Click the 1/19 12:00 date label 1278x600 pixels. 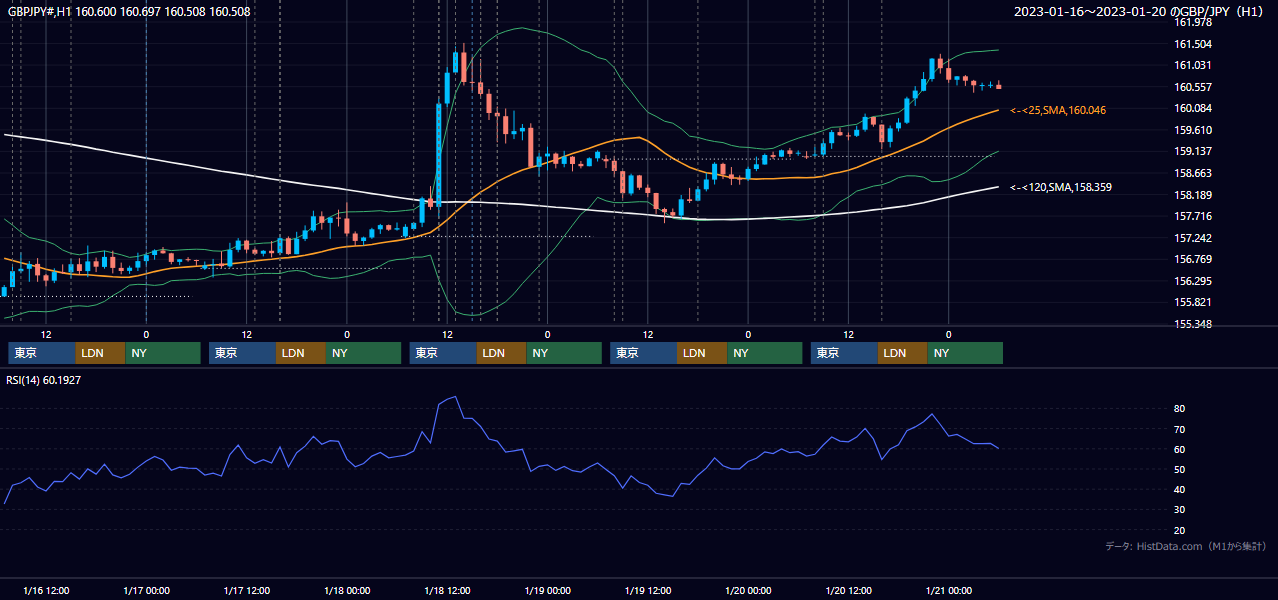(x=648, y=590)
